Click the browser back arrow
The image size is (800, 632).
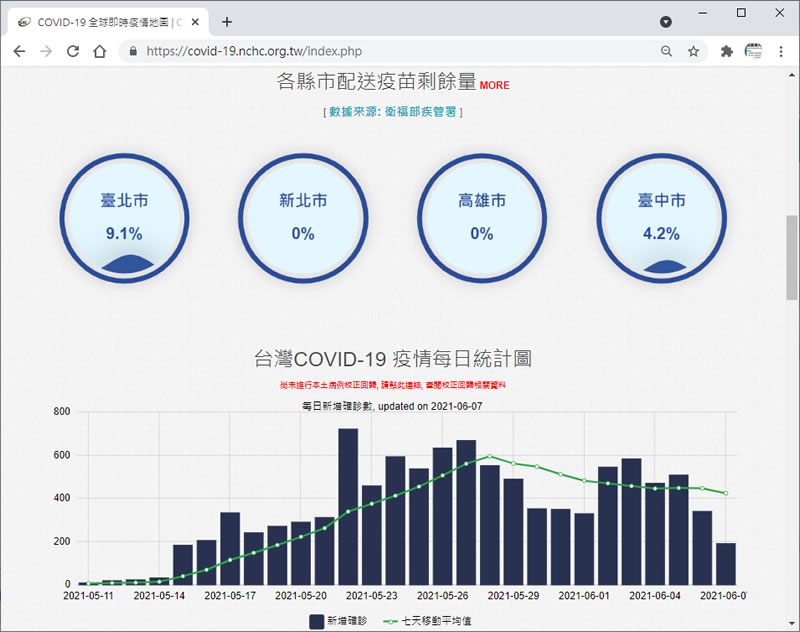19,52
